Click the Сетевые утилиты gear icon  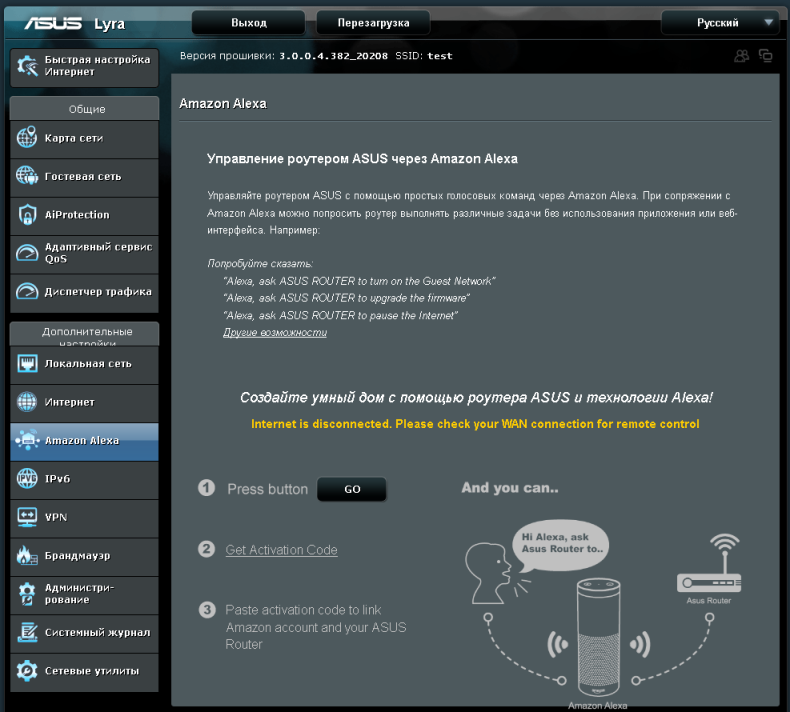[27, 671]
